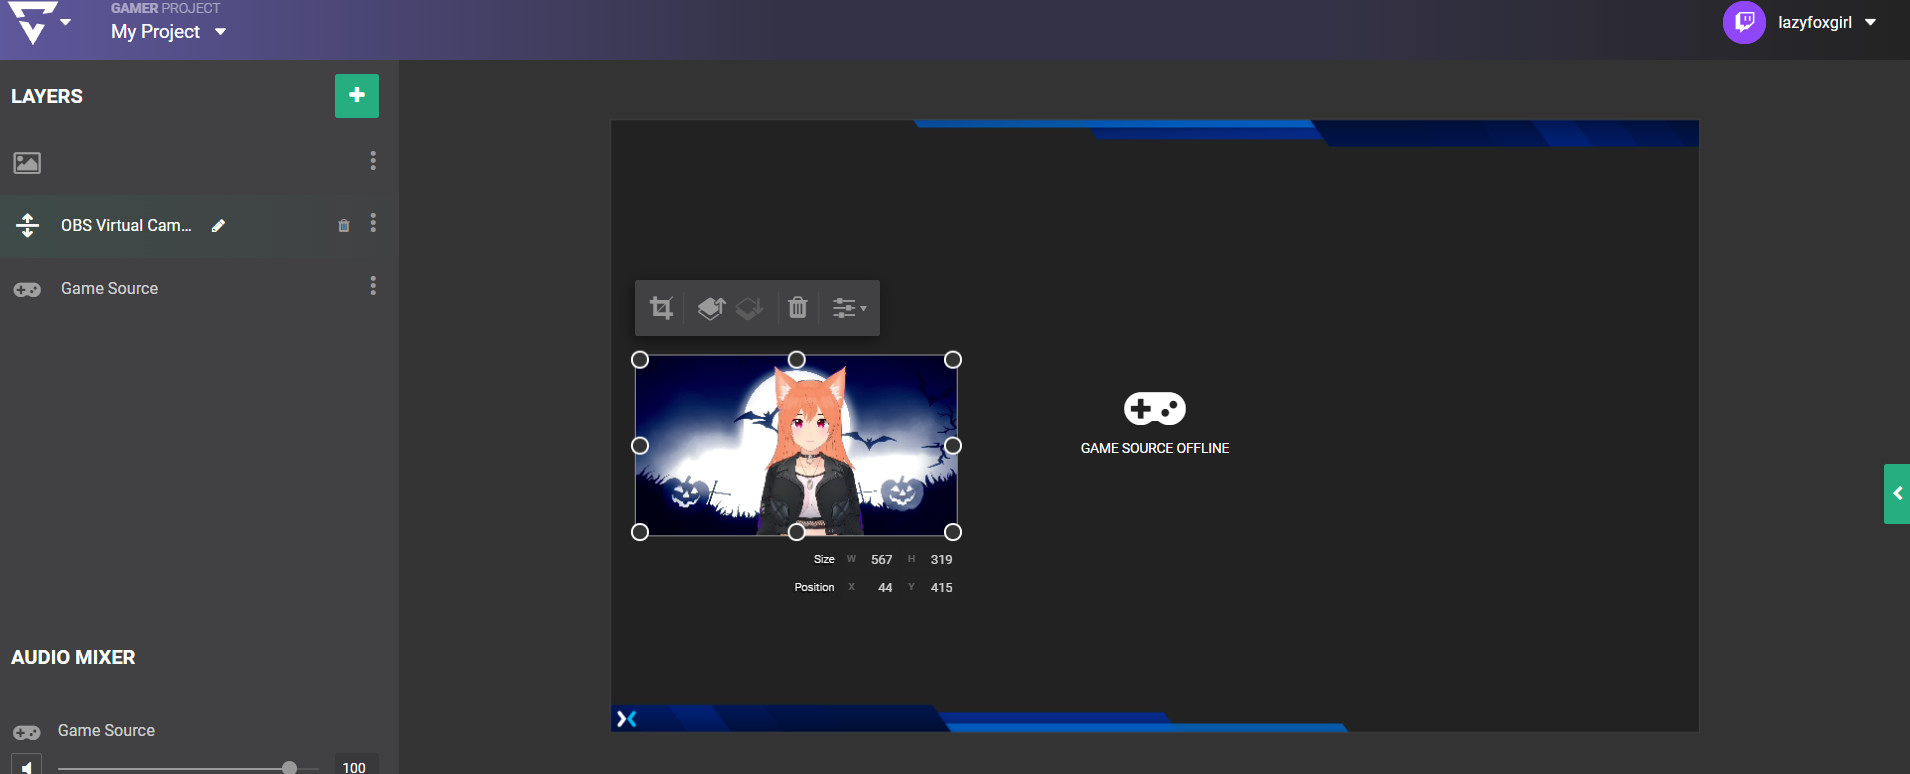
Task: Click the logo icon at the canvas bottom-left
Action: [626, 718]
